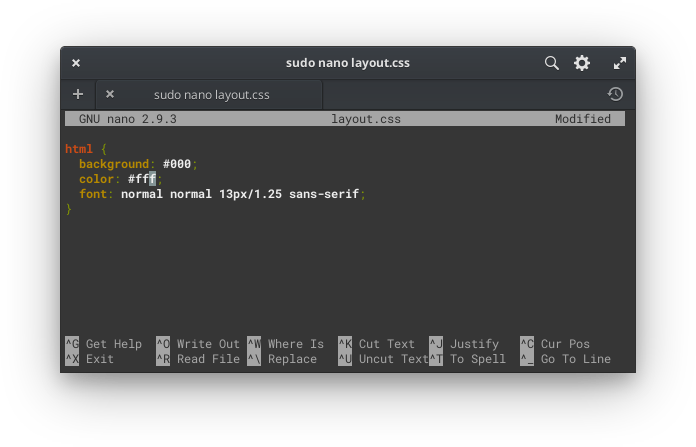Click the ^\ Replace shortcut
The height and width of the screenshot is (447, 696).
click(282, 359)
